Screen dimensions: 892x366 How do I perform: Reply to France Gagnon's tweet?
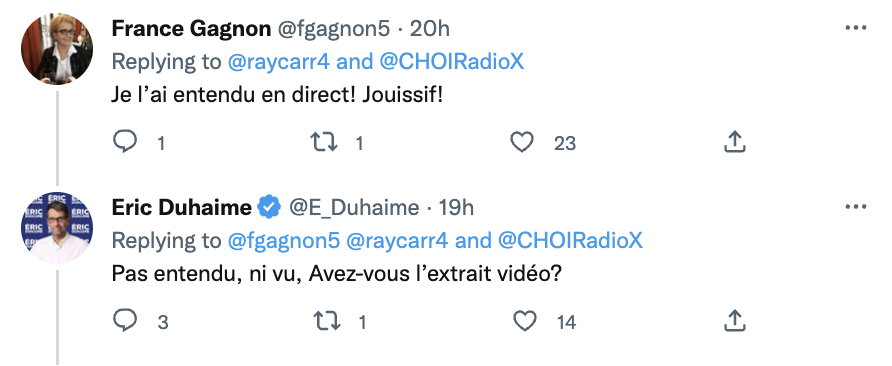coord(125,142)
